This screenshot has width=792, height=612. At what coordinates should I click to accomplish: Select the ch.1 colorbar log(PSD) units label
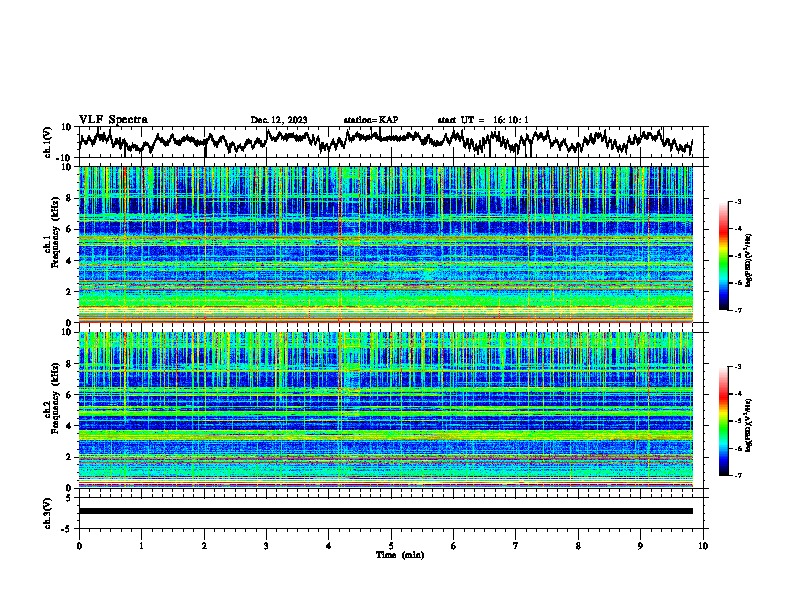pyautogui.click(x=749, y=260)
